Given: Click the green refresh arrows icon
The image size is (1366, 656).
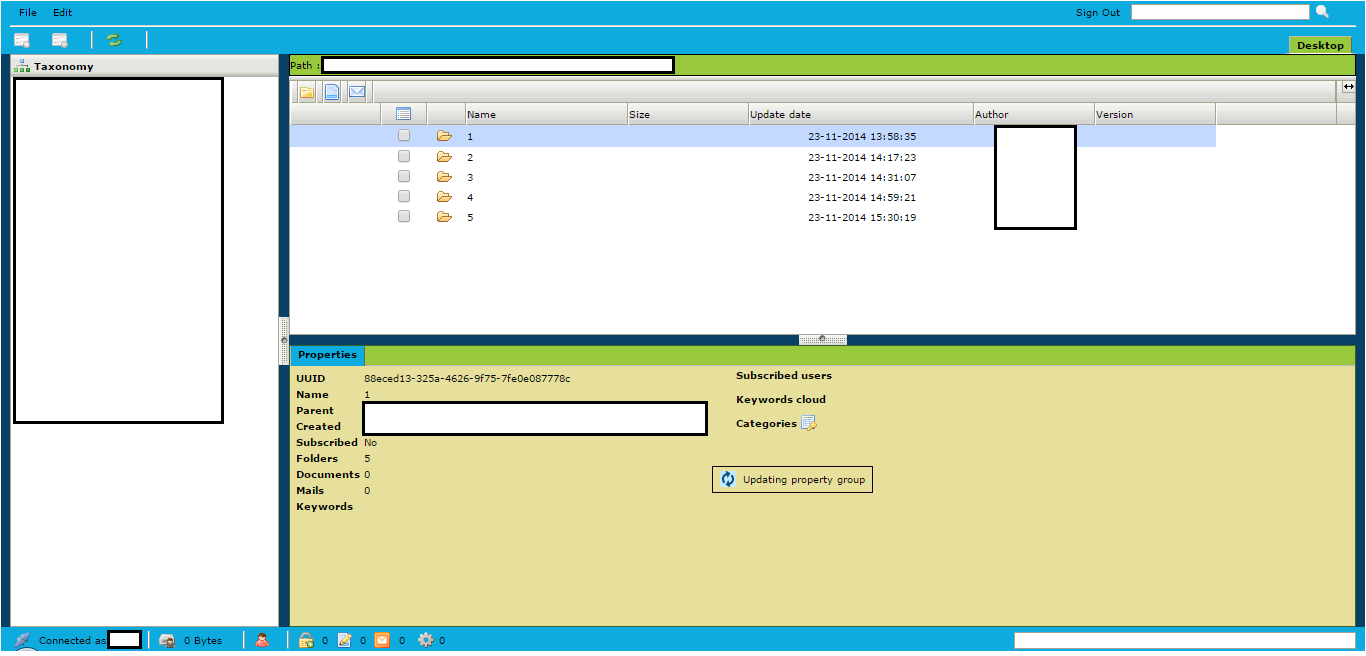Looking at the screenshot, I should [x=114, y=40].
